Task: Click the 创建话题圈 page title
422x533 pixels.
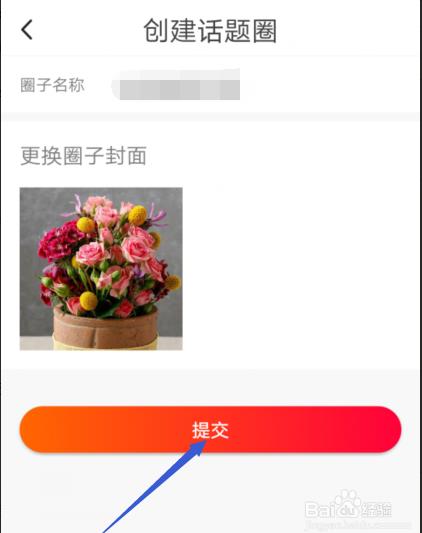Action: click(210, 31)
